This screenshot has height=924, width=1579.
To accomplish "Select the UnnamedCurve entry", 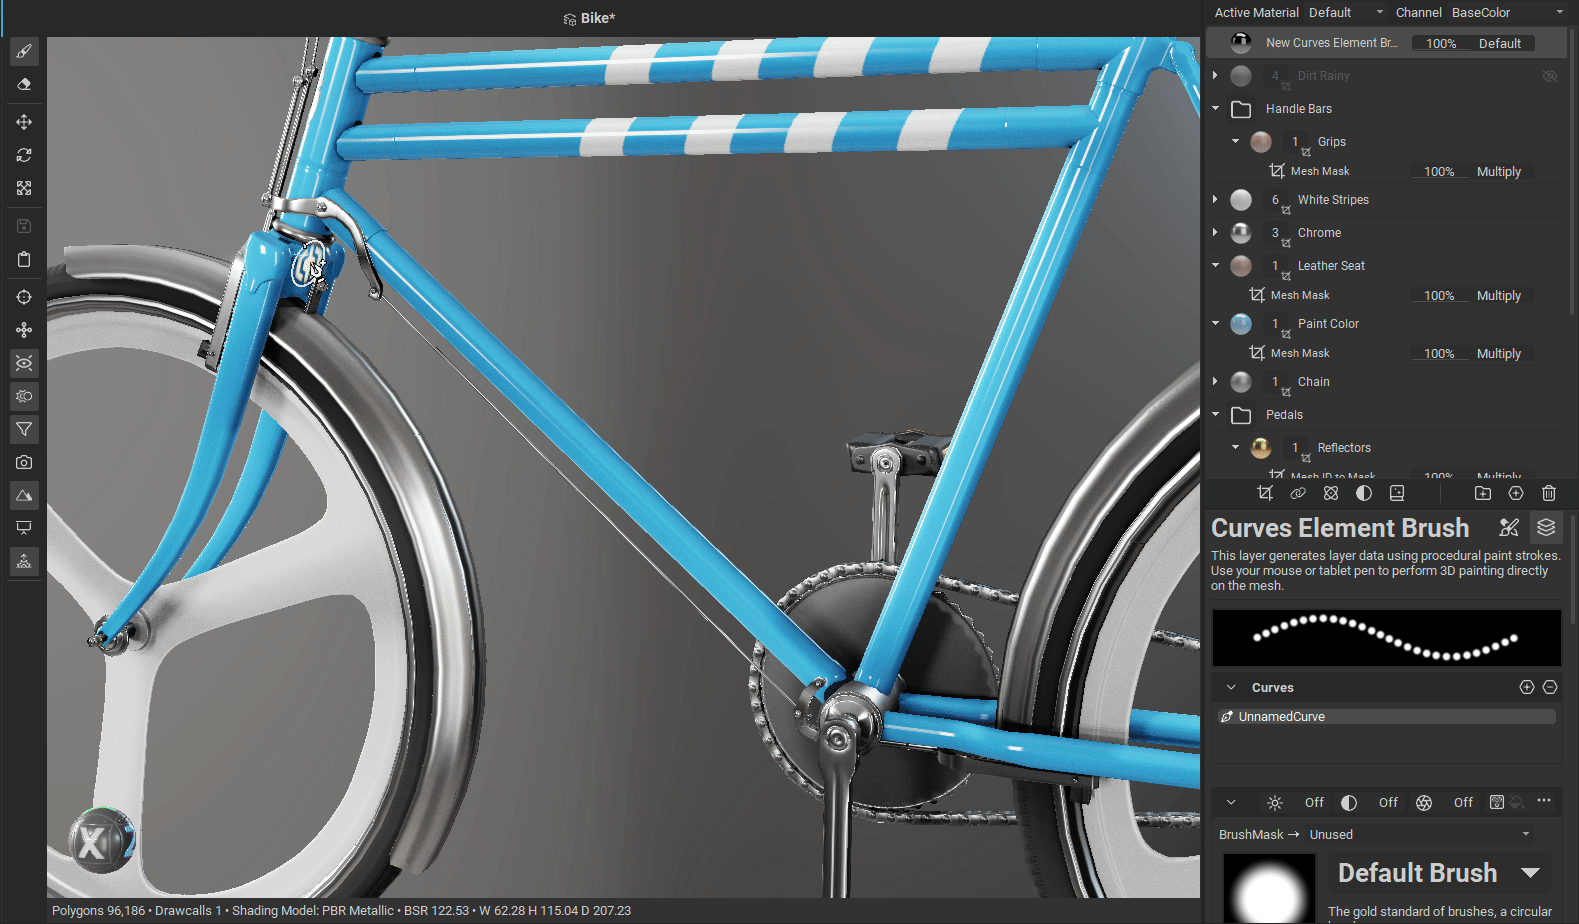I will [x=1387, y=717].
